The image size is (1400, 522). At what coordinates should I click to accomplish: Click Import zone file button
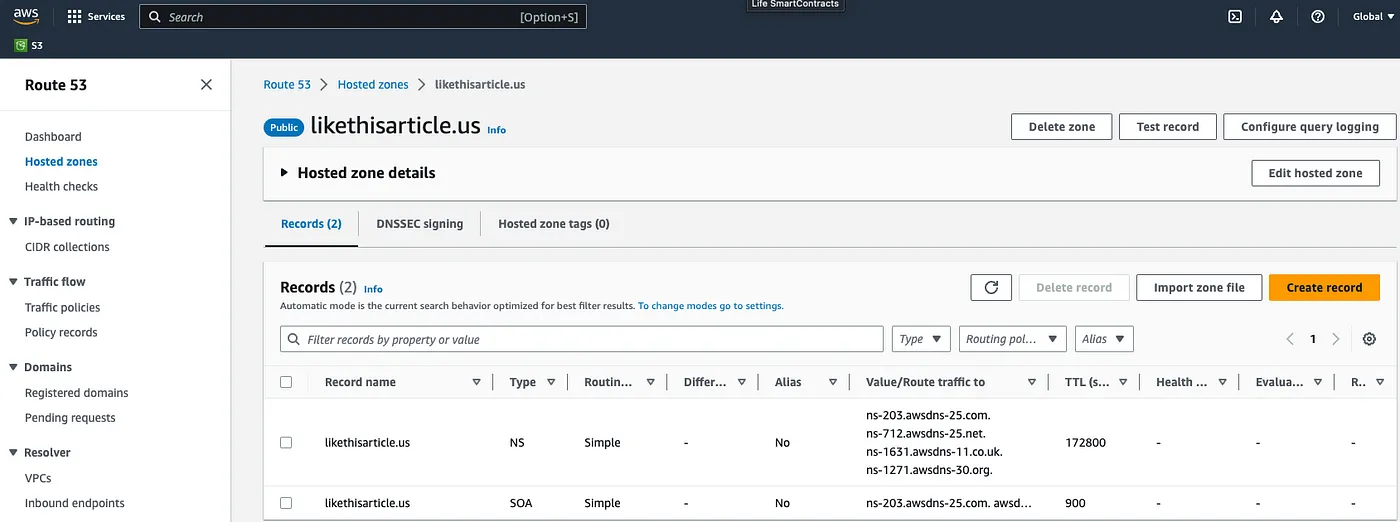pos(1199,287)
